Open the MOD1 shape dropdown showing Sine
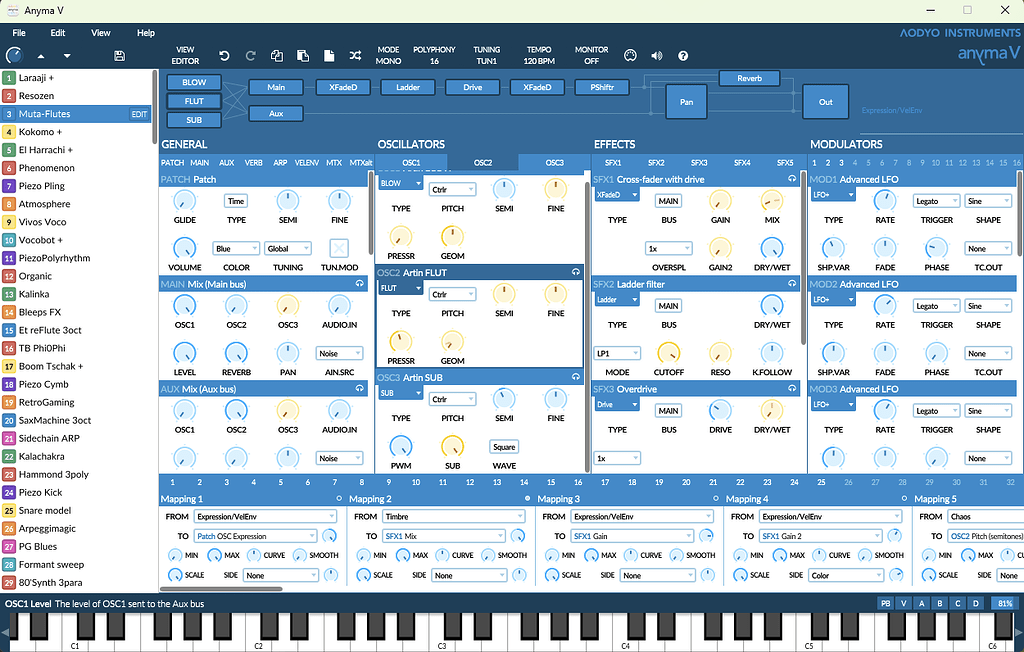This screenshot has width=1024, height=652. [986, 200]
